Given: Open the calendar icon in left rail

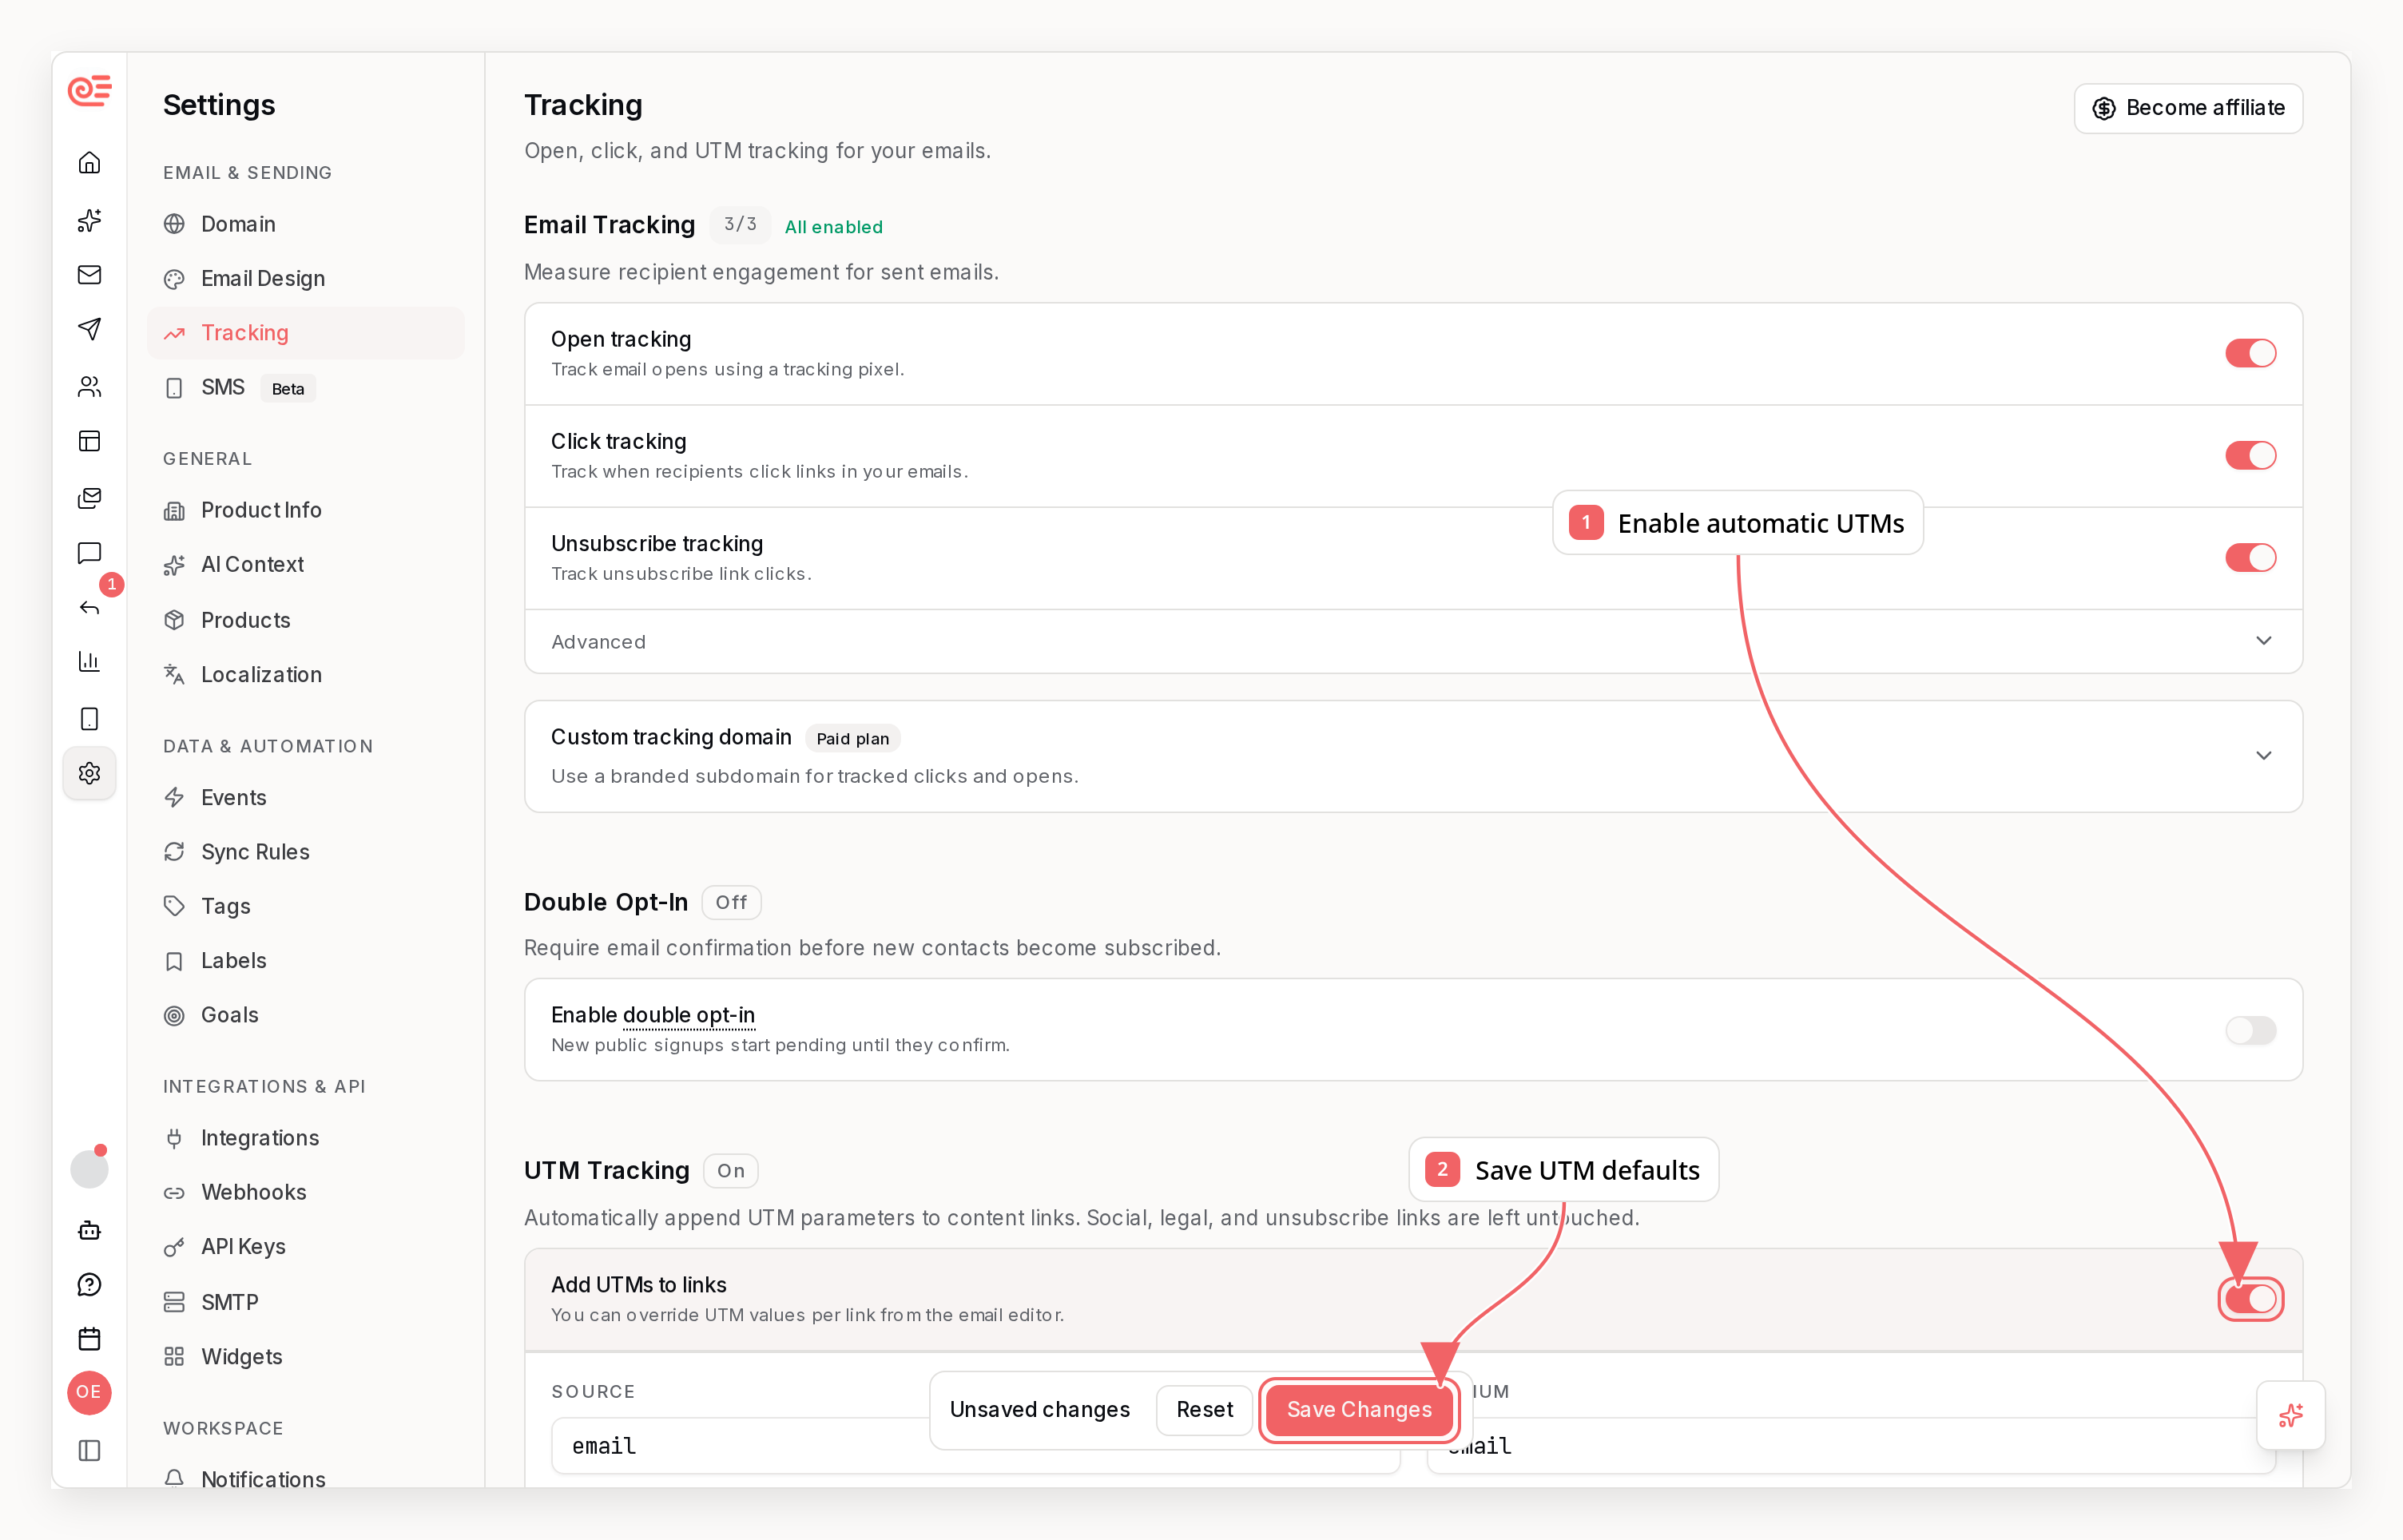Looking at the screenshot, I should (x=89, y=1339).
